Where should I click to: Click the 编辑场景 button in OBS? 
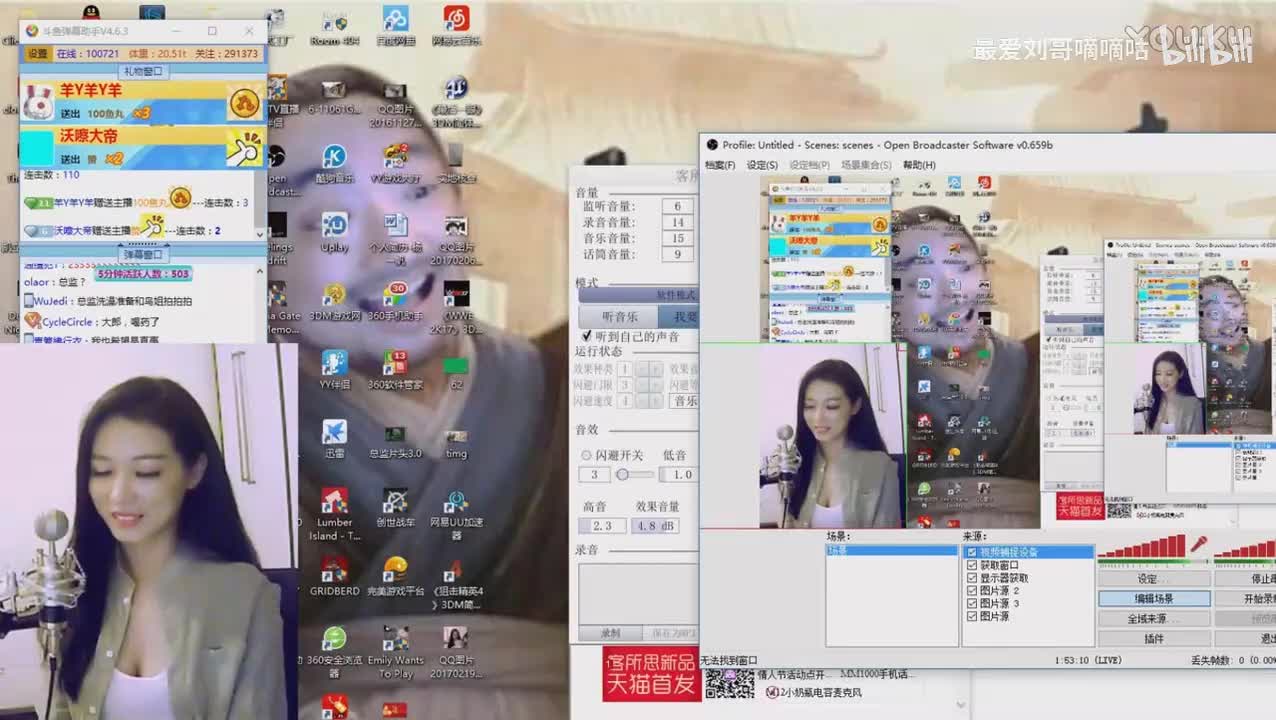tap(1154, 598)
